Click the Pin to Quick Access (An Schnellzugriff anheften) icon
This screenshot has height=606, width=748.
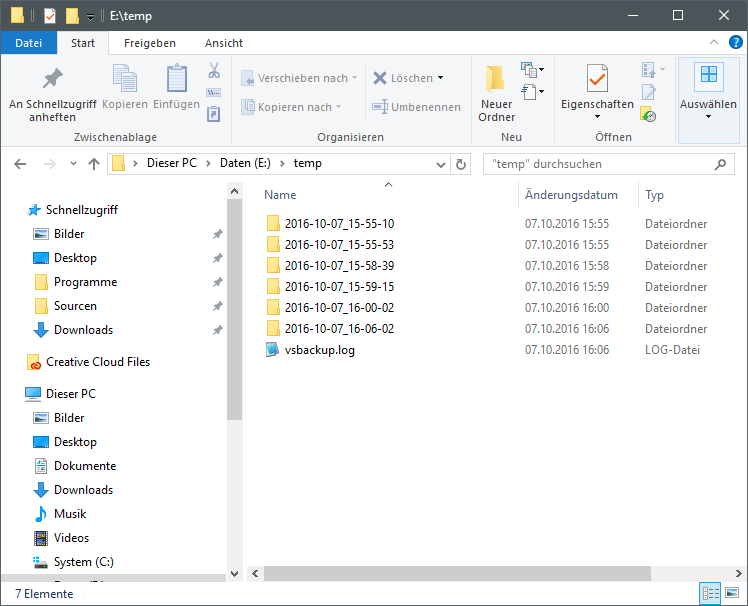point(52,79)
